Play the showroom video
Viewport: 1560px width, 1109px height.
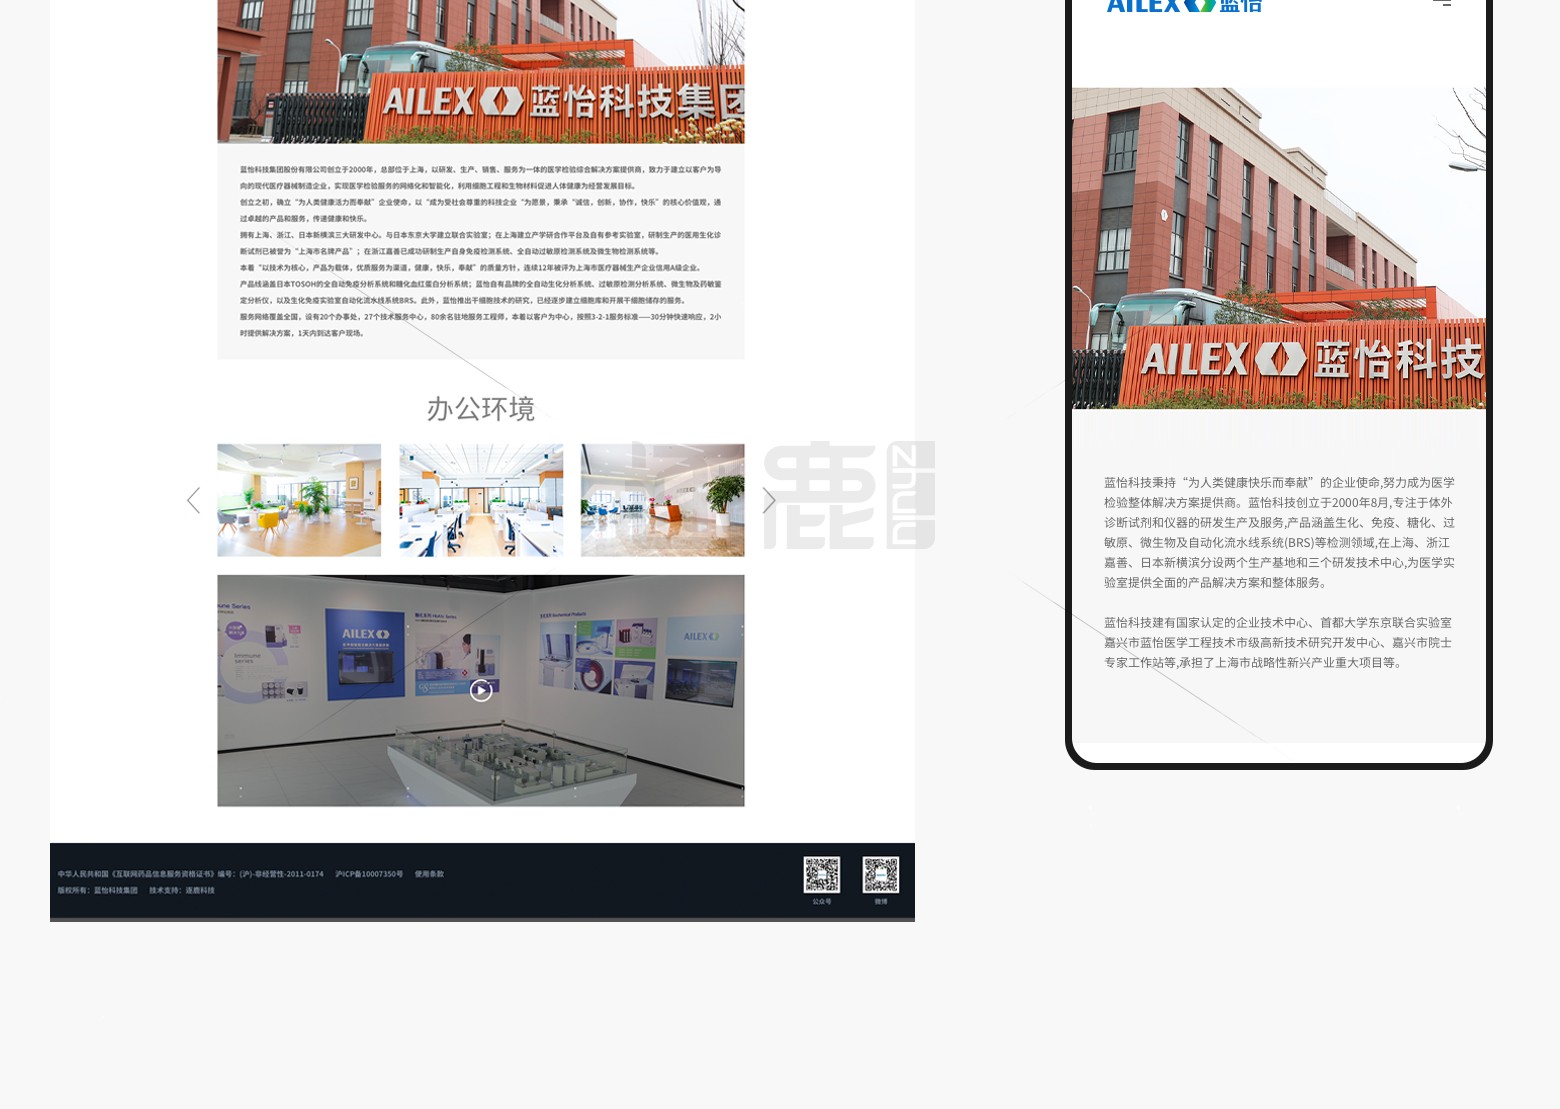481,690
